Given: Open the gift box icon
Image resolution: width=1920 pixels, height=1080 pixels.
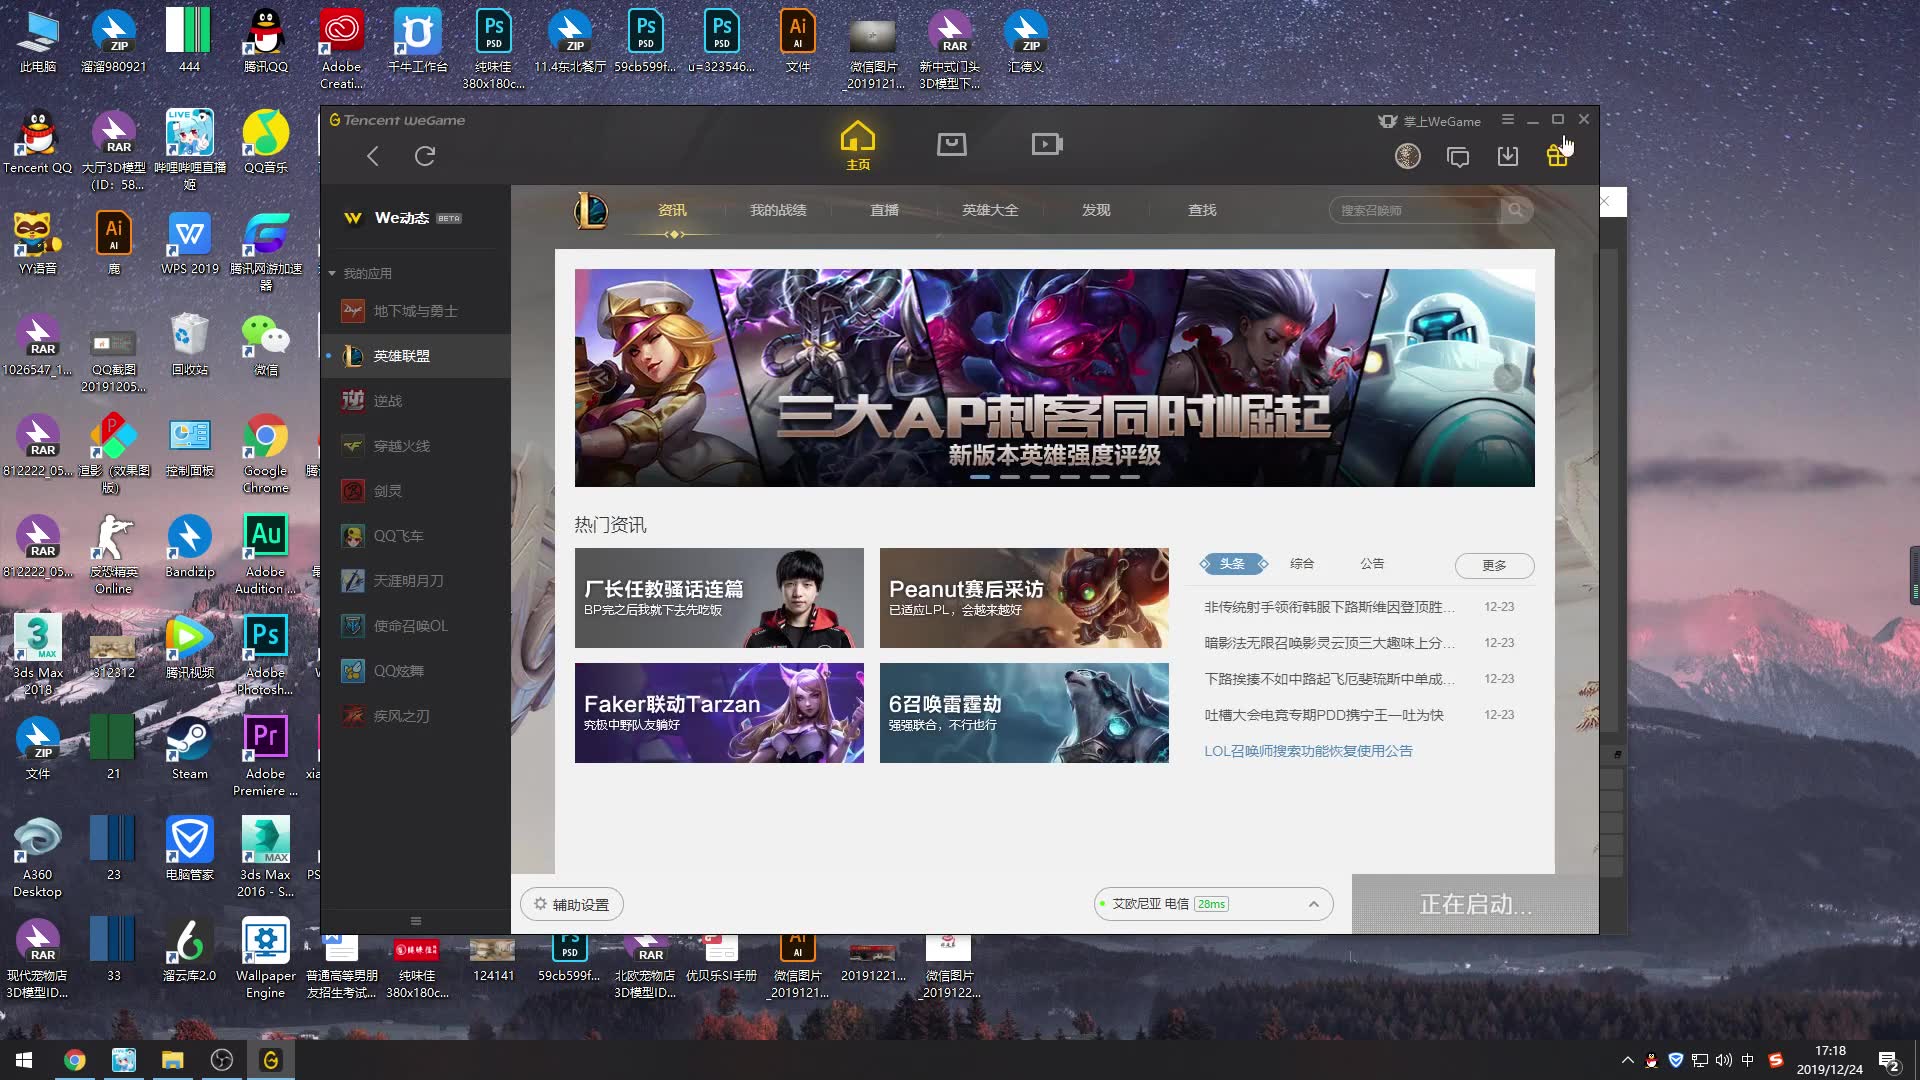Looking at the screenshot, I should tap(1557, 156).
